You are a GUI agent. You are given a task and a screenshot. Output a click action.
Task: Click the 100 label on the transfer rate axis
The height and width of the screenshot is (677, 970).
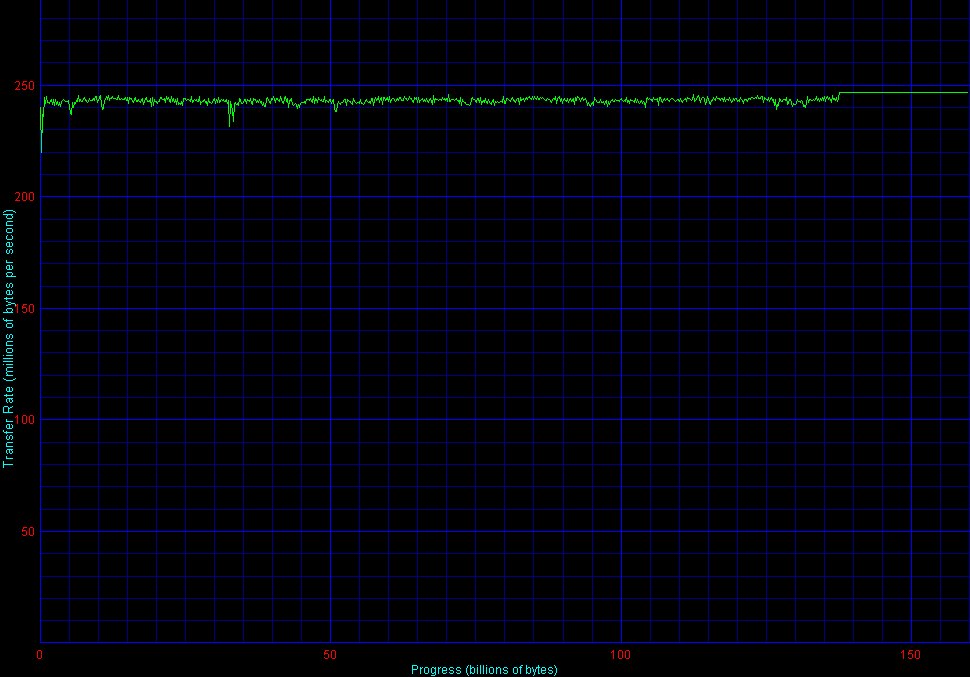25,420
